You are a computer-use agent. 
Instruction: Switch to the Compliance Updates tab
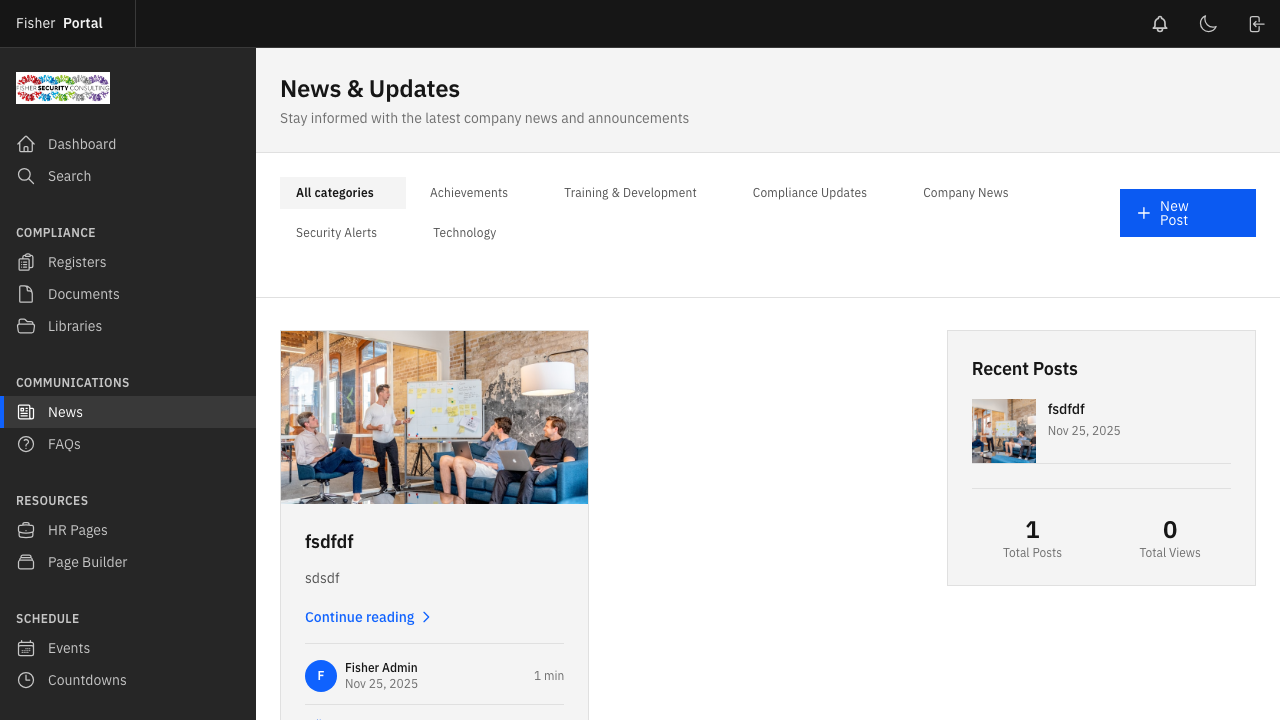tap(809, 192)
